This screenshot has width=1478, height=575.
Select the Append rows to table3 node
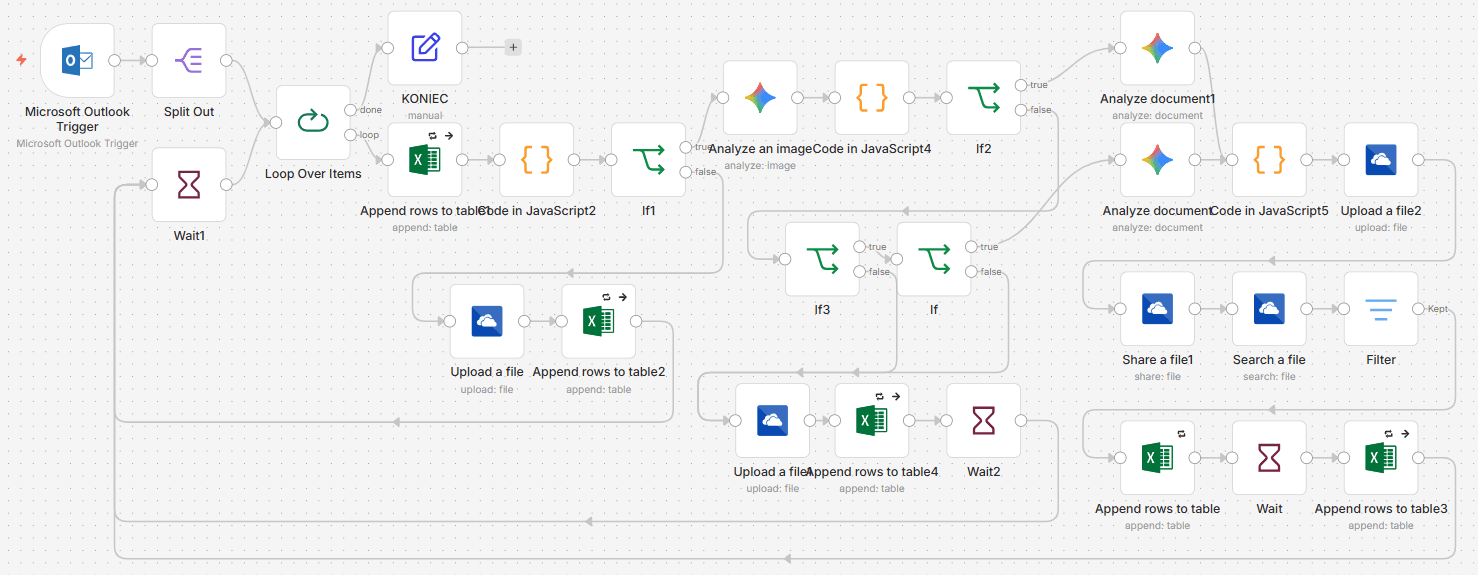click(1381, 458)
